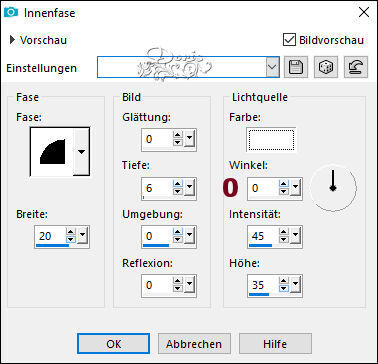Click the Tiefe value field

157,188
